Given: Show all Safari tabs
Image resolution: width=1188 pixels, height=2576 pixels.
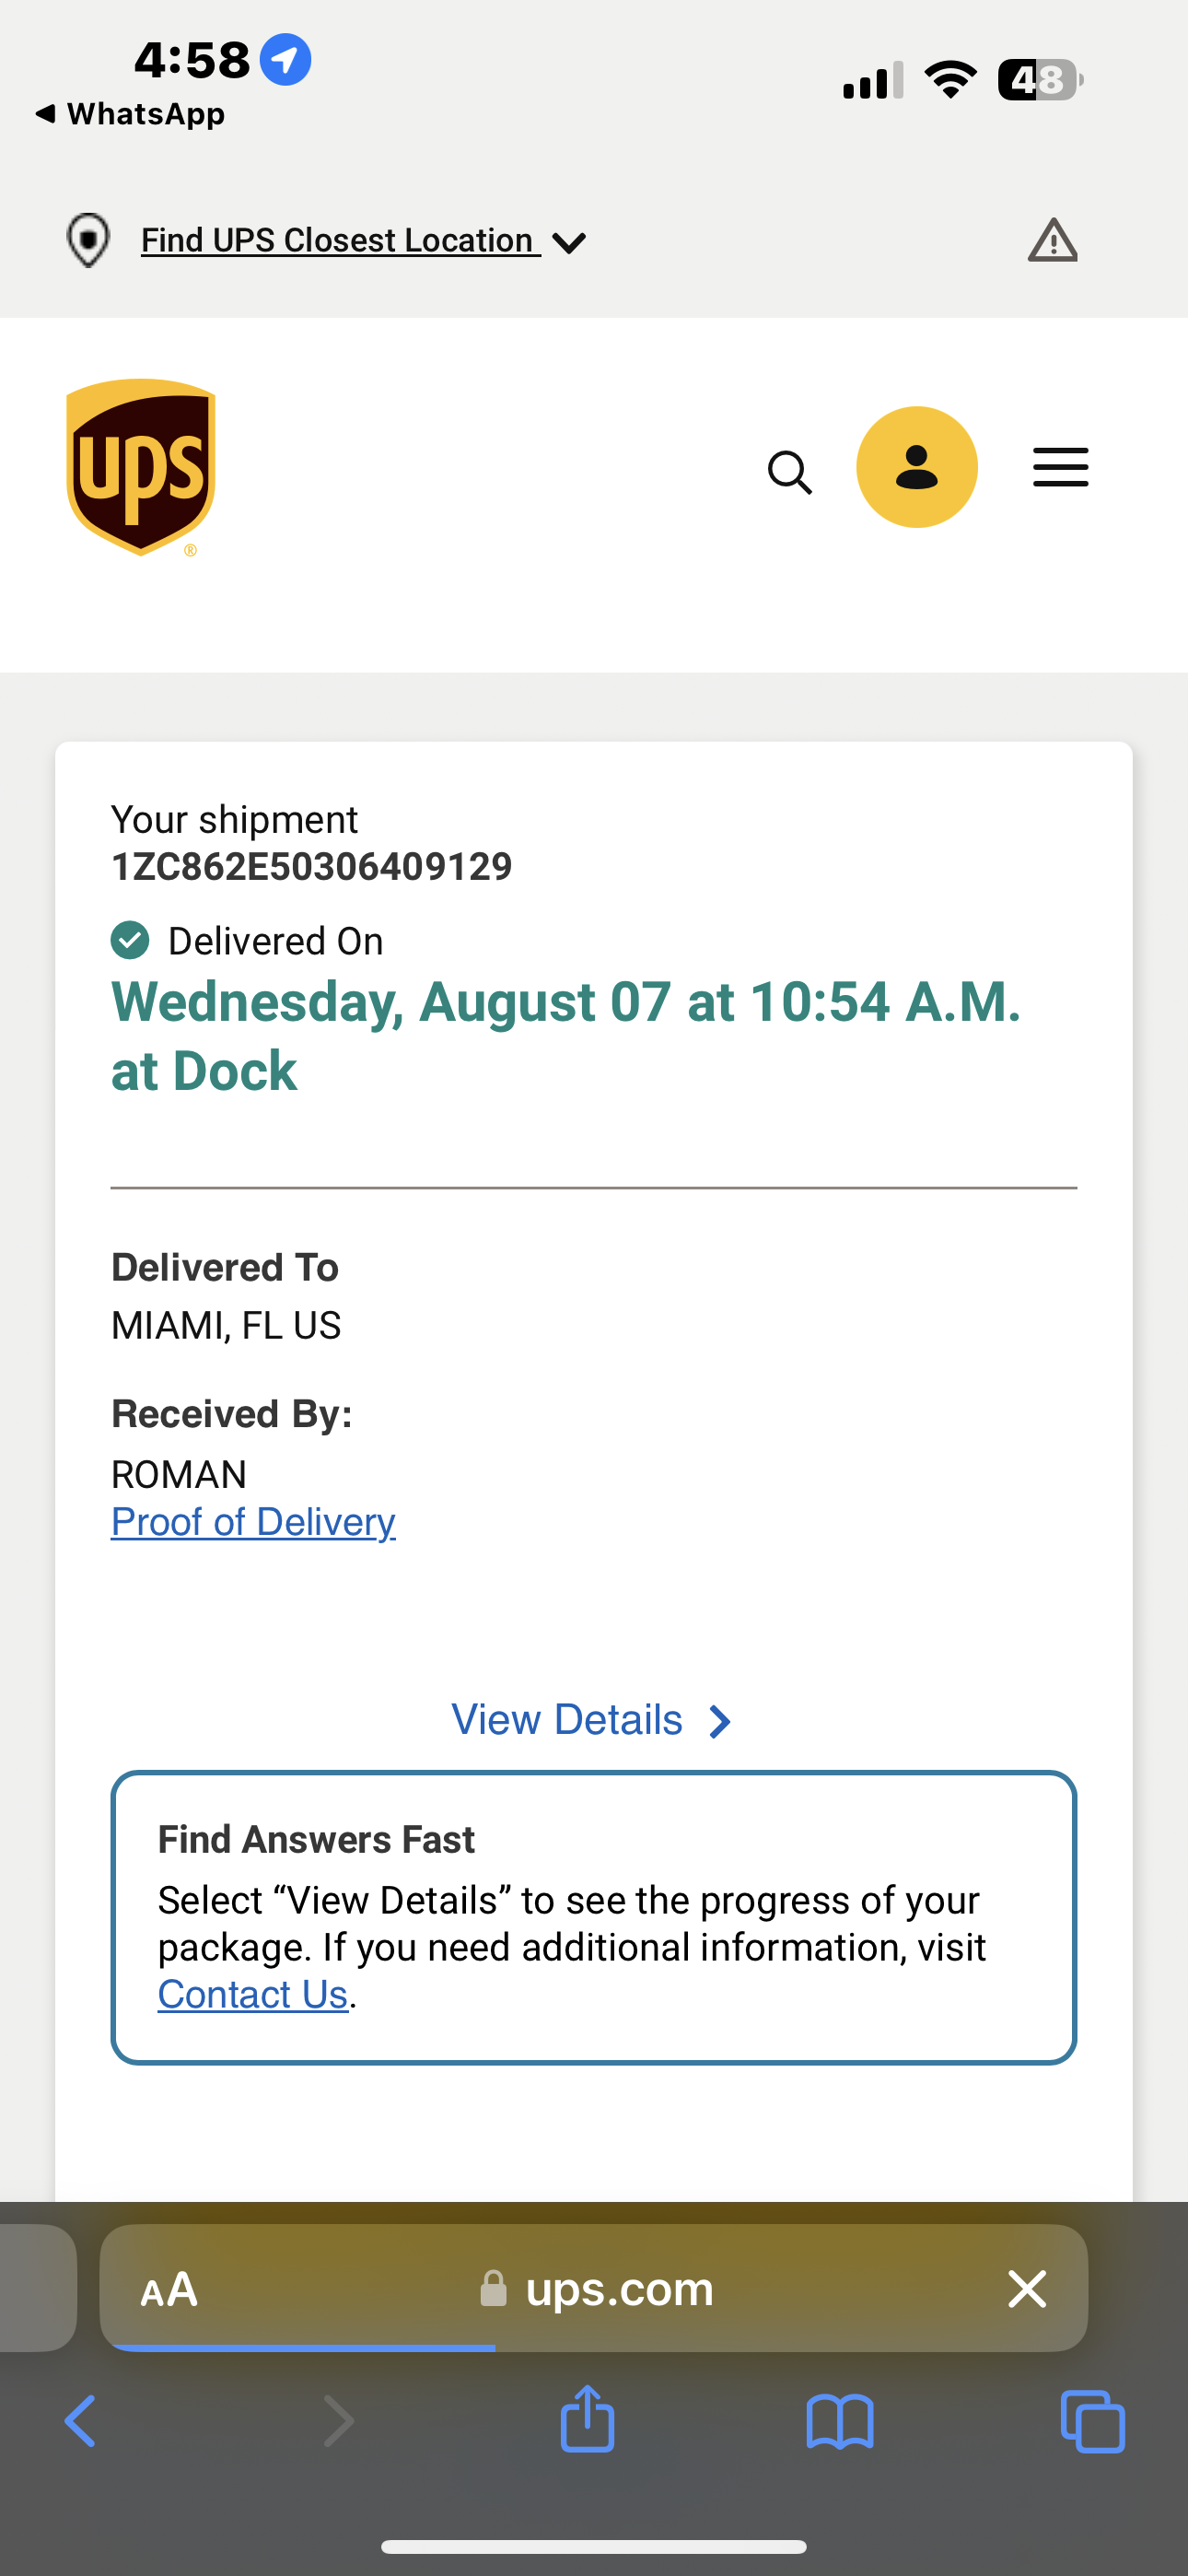Looking at the screenshot, I should (1092, 2421).
